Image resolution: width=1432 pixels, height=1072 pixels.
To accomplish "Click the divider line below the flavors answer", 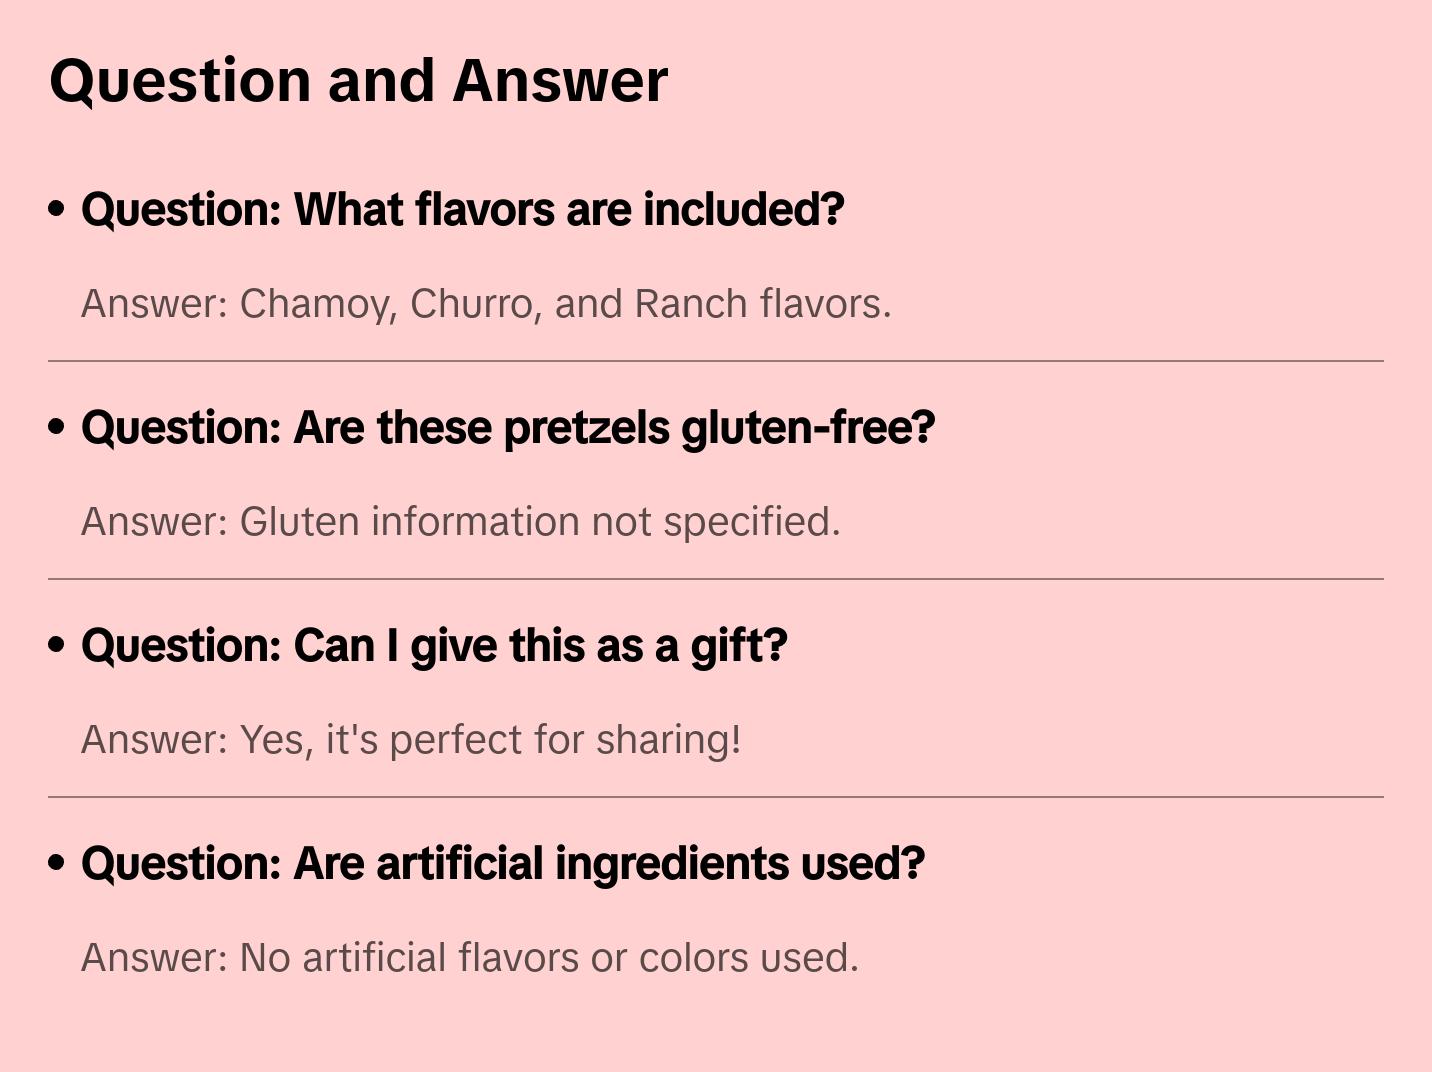I will pos(716,361).
